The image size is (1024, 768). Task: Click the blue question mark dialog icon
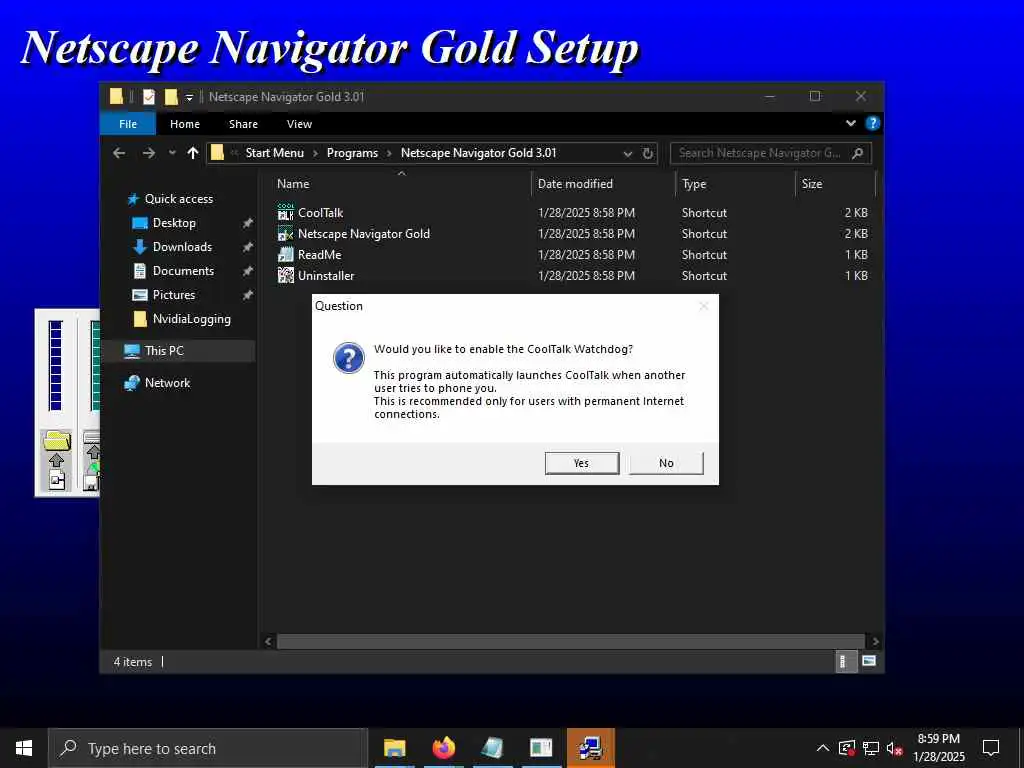coord(349,358)
